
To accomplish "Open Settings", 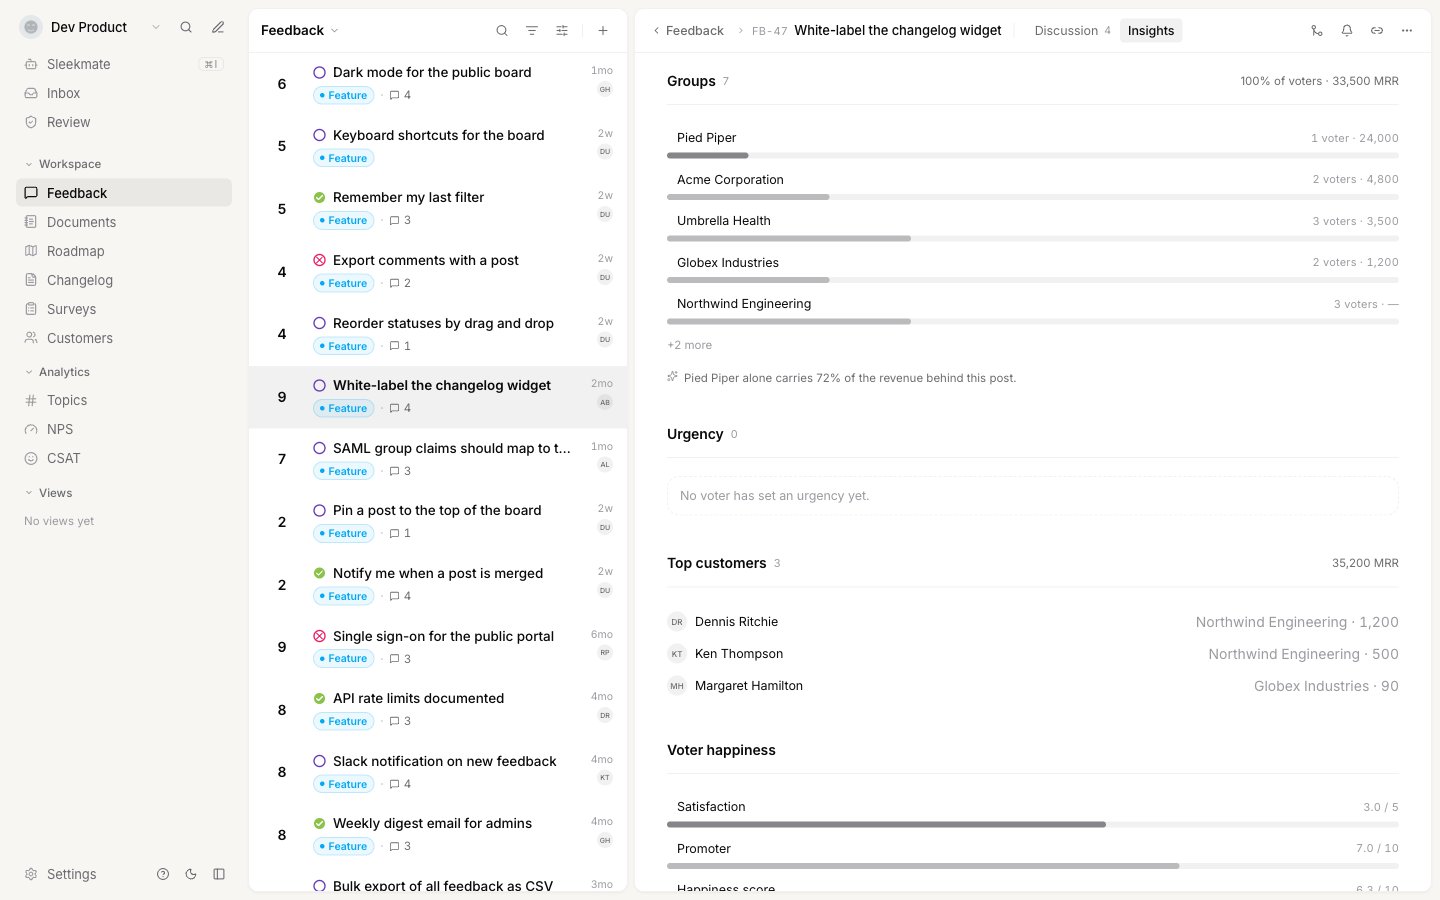I will [x=61, y=874].
